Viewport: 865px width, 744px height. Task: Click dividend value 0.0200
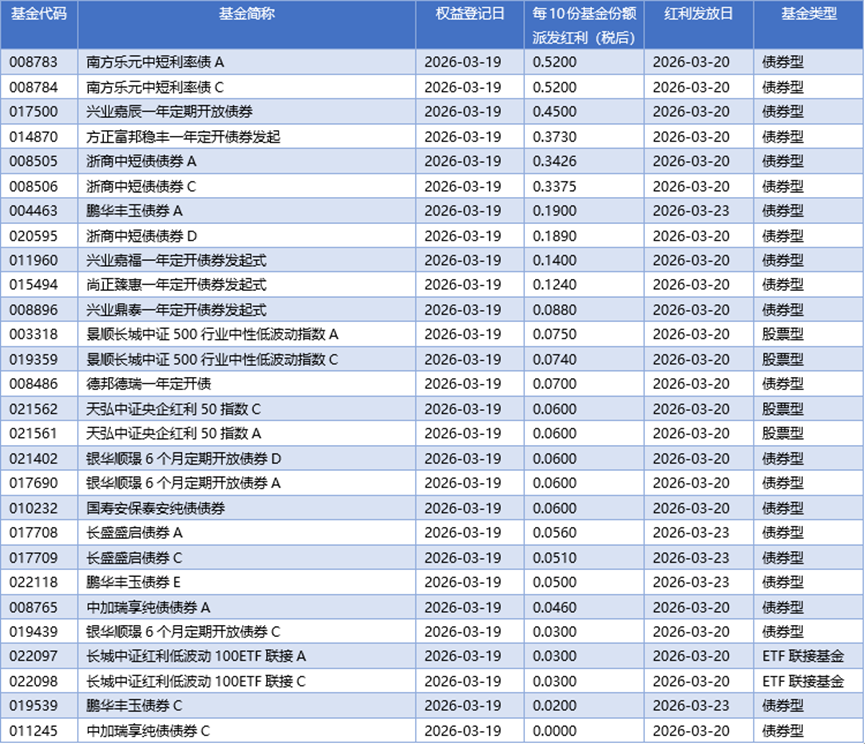coord(554,706)
